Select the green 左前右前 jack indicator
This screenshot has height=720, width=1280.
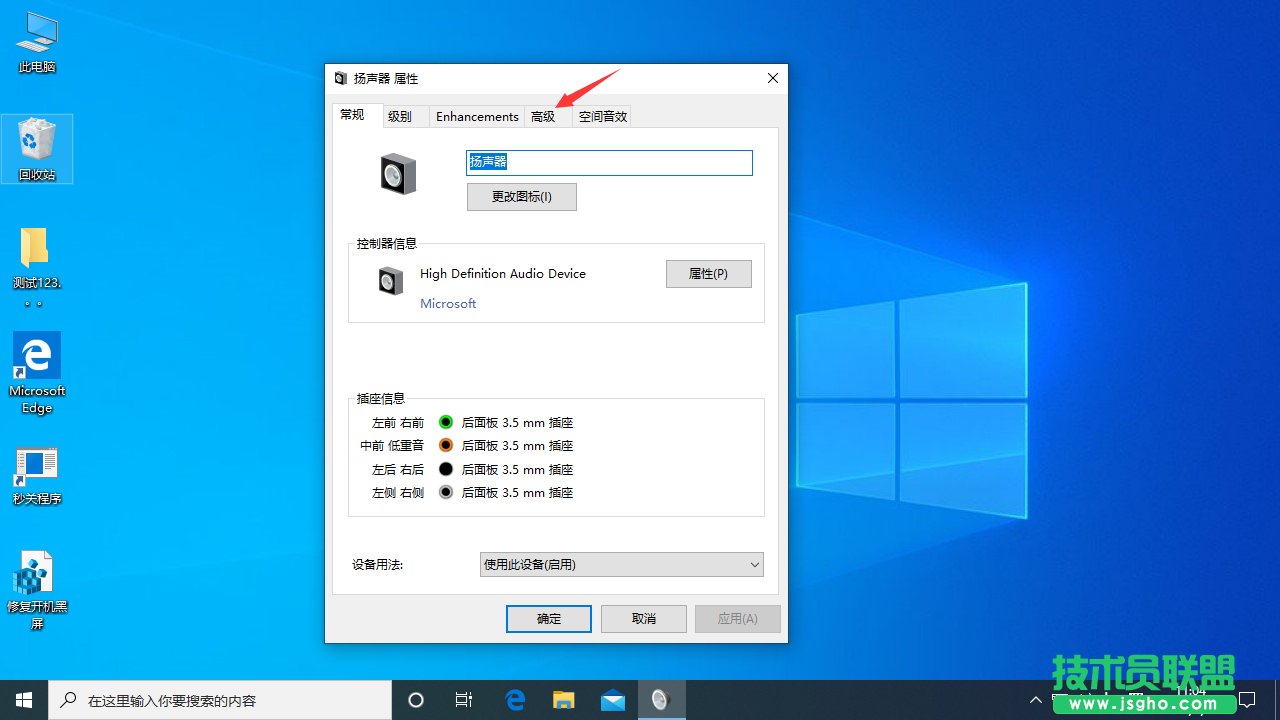pos(445,422)
